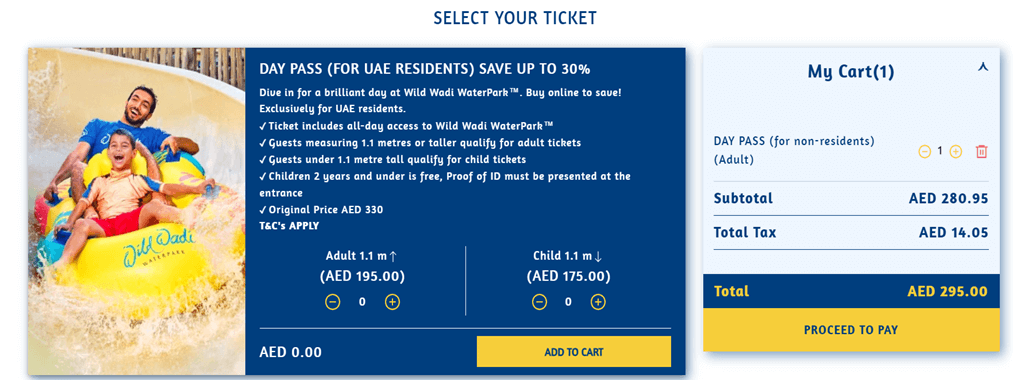The height and width of the screenshot is (384, 1013).
Task: Click Proceed to Pay button
Action: coord(851,330)
